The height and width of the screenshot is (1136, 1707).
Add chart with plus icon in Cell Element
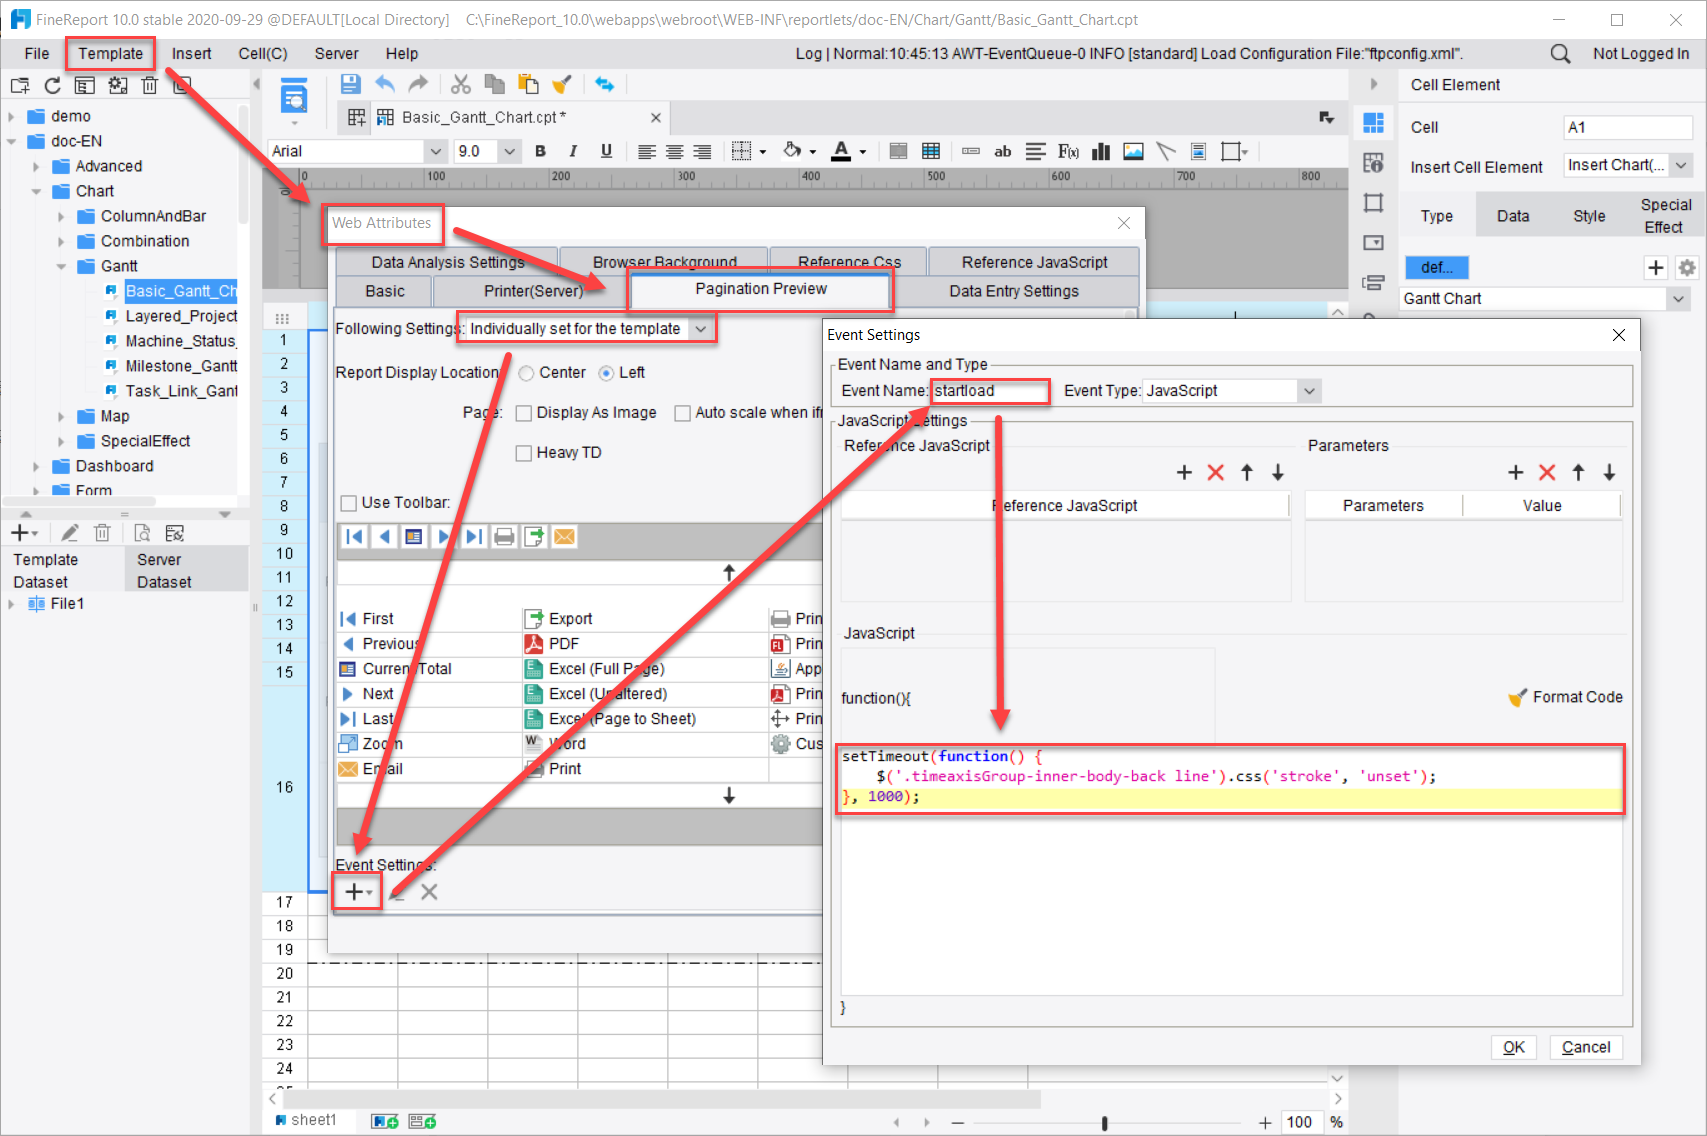(x=1656, y=267)
